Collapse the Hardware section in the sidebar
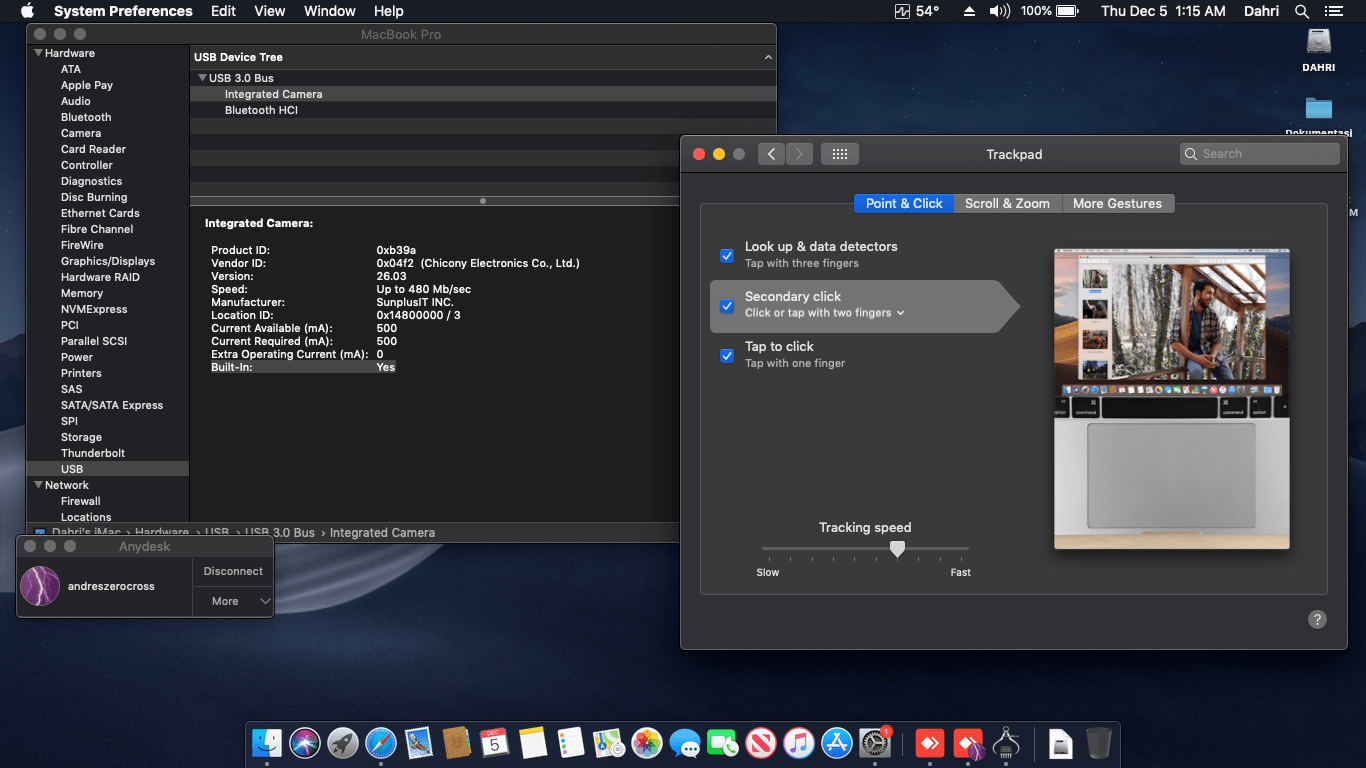Image resolution: width=1366 pixels, height=768 pixels. coord(39,53)
